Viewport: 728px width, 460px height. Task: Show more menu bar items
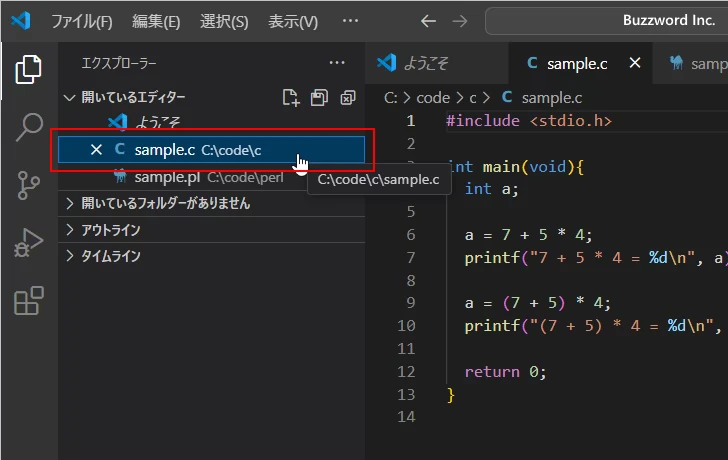350,21
